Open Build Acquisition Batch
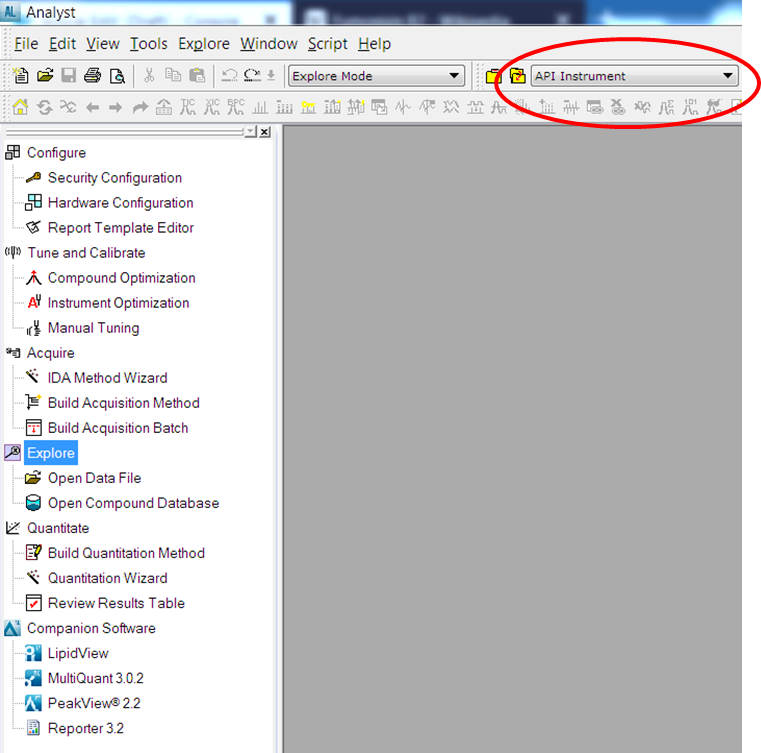The width and height of the screenshot is (761, 753). point(118,428)
